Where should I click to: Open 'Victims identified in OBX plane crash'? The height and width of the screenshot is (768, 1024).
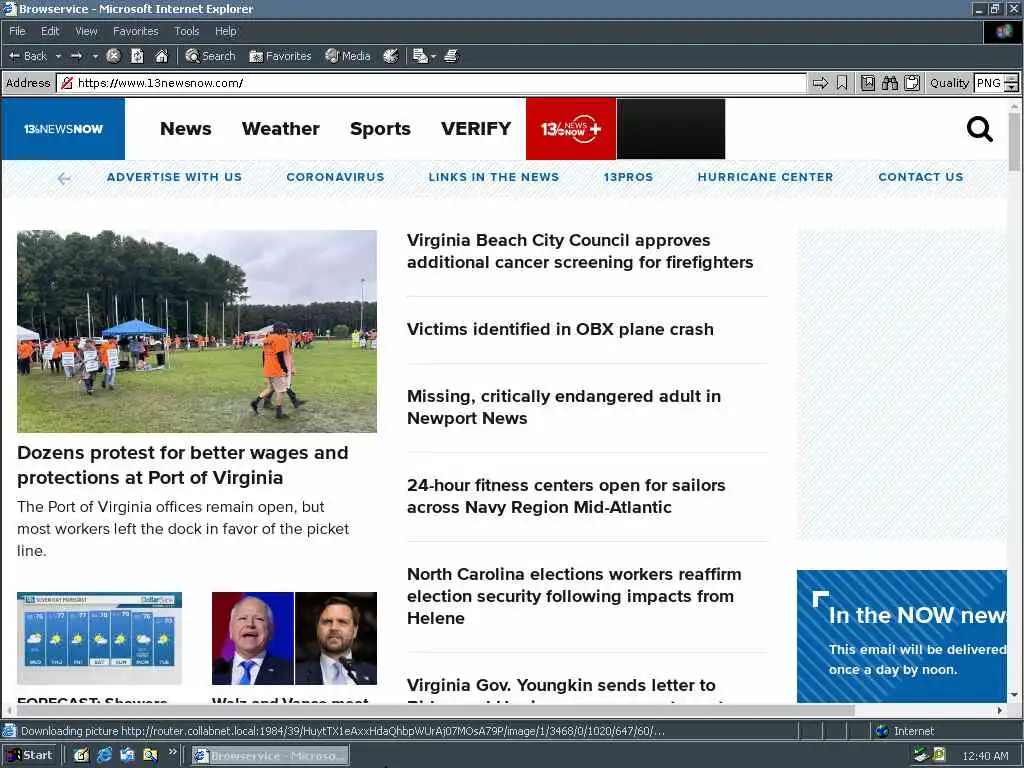[560, 329]
